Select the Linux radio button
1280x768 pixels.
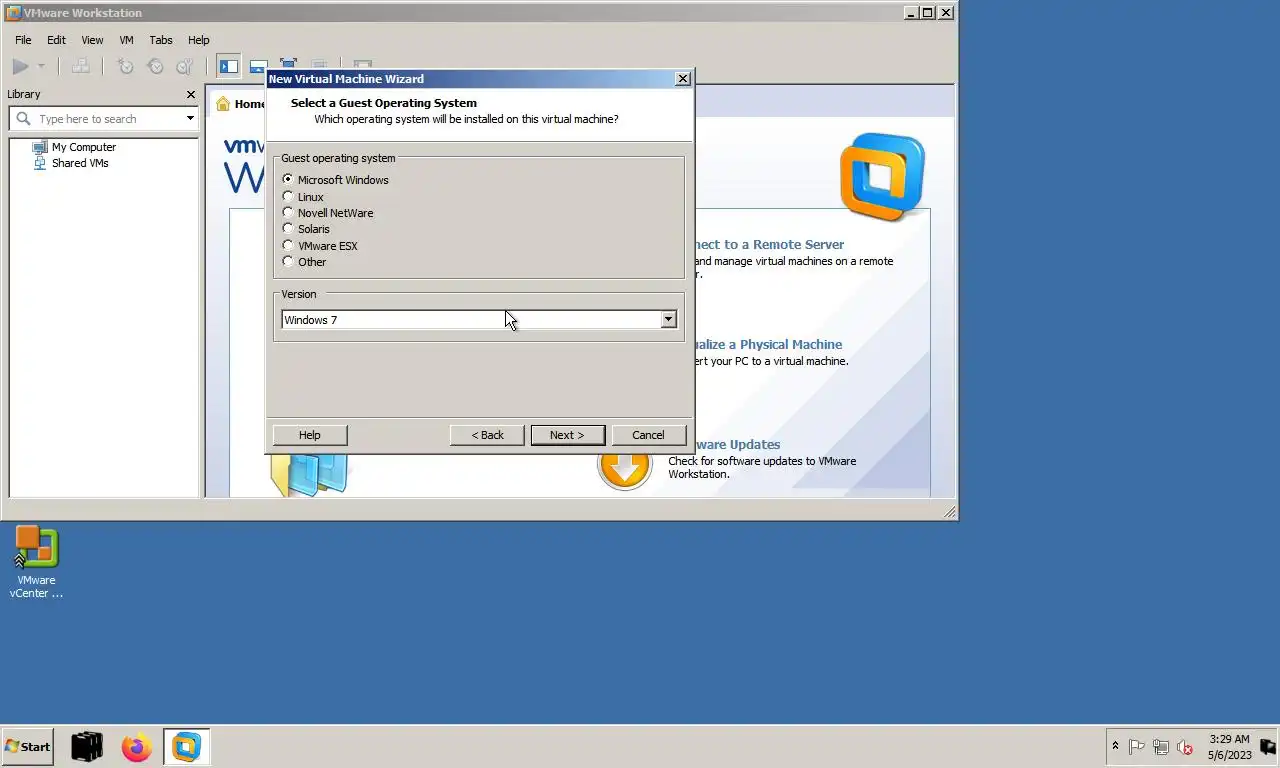click(288, 196)
